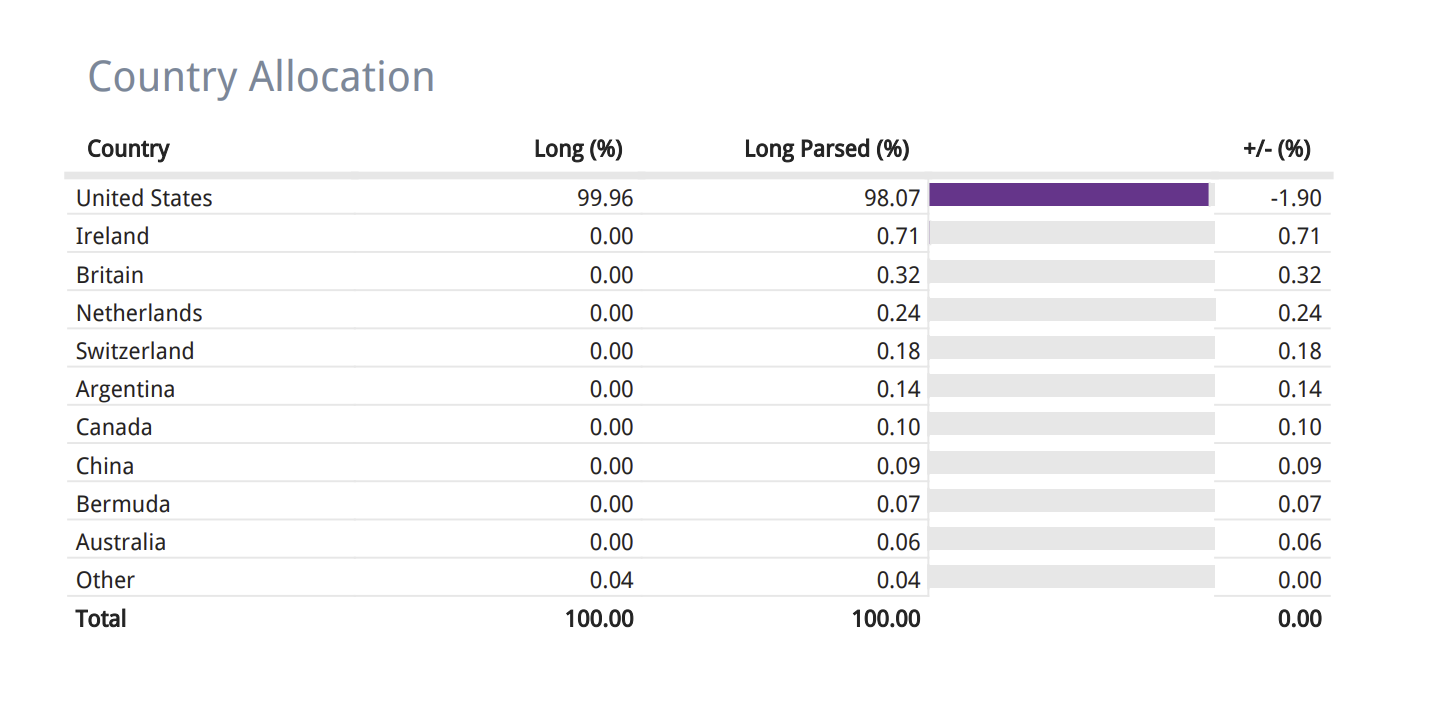Select the Canada row label

point(114,427)
